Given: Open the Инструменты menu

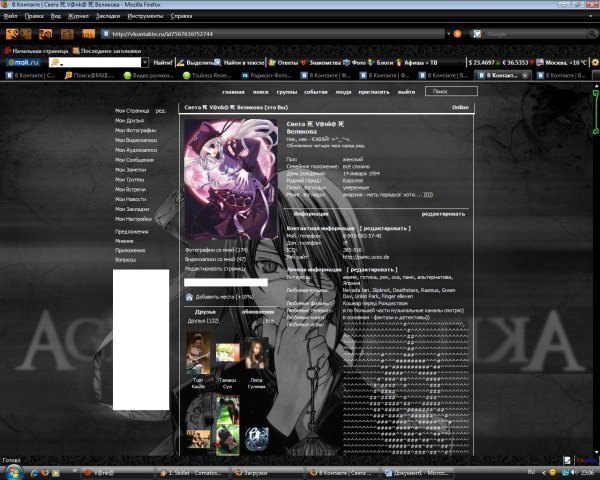Looking at the screenshot, I should tap(145, 16).
